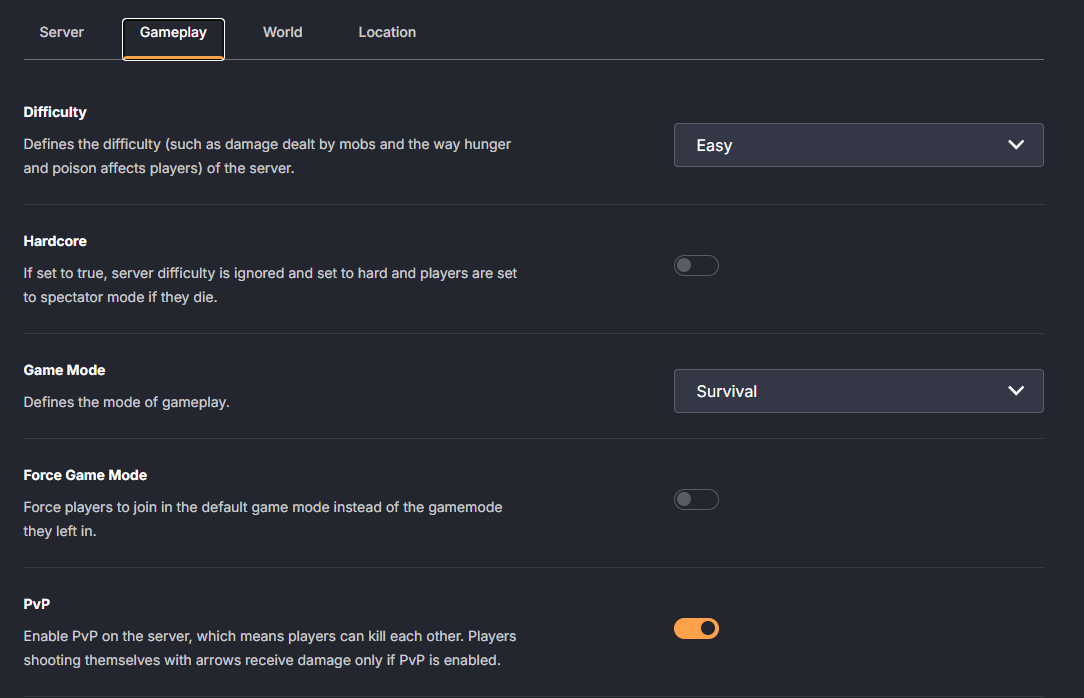Open the Difficulty dropdown showing Easy
This screenshot has width=1084, height=698.
click(858, 145)
